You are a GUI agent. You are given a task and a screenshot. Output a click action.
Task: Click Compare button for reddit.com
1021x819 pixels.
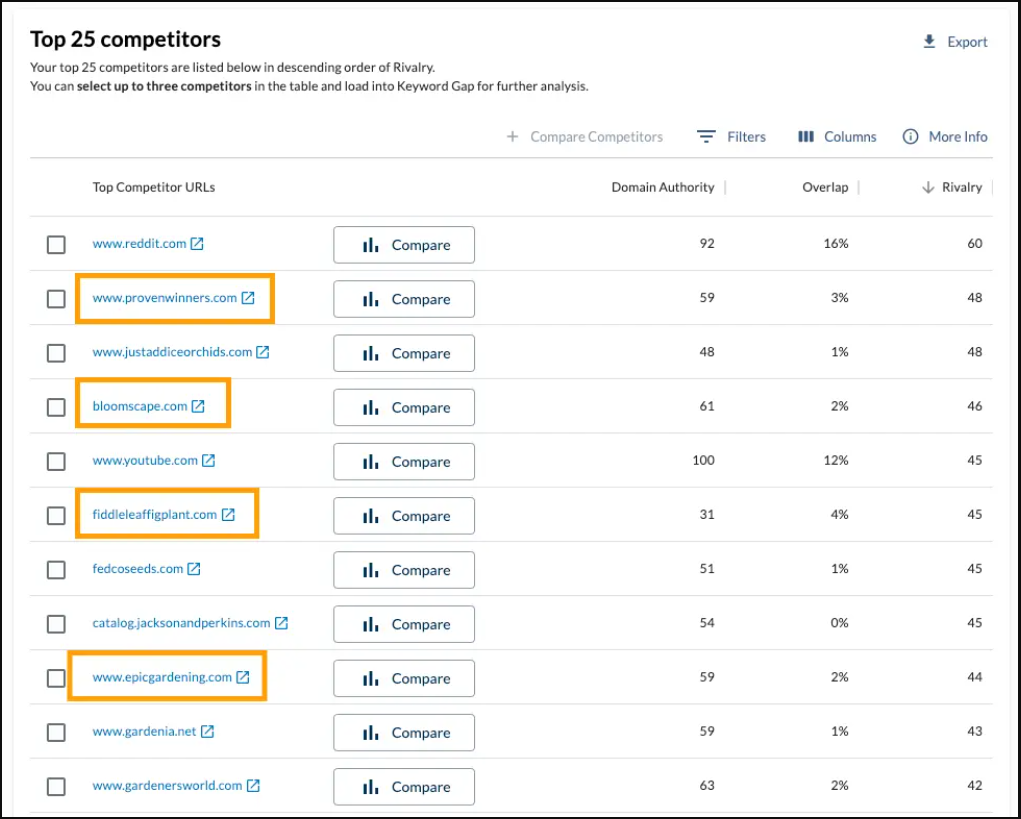click(x=404, y=245)
